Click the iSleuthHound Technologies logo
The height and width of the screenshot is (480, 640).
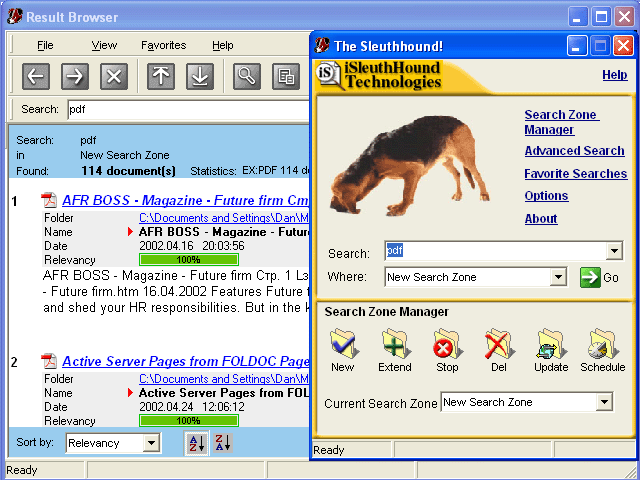pos(379,76)
